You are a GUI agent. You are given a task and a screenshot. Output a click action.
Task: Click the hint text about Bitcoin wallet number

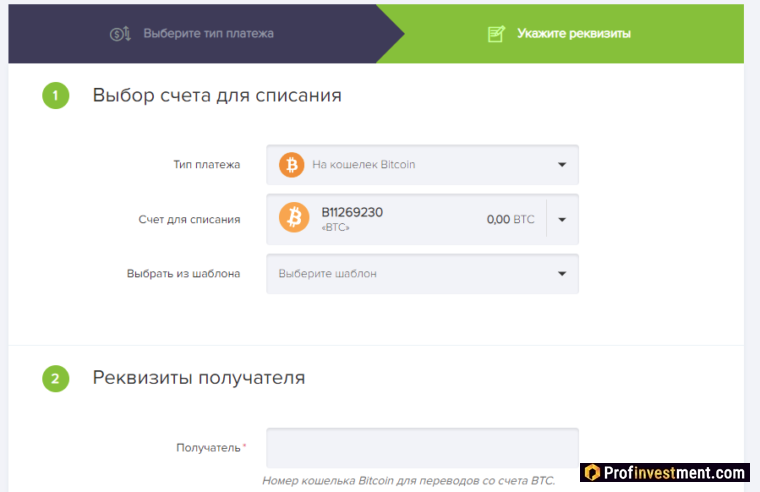(x=409, y=481)
